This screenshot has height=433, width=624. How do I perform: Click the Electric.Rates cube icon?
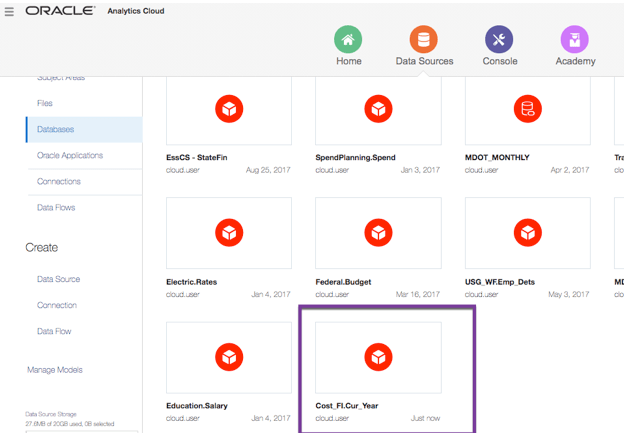(x=229, y=233)
